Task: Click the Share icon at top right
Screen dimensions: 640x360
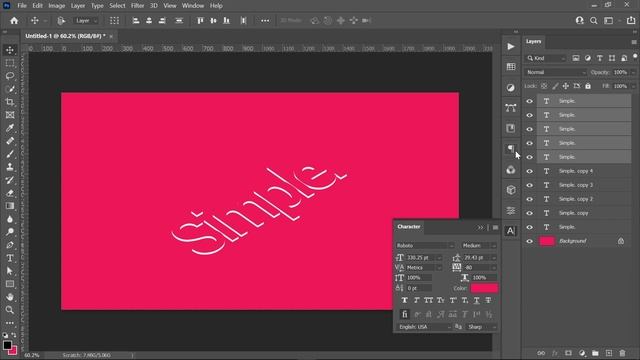Action: pos(631,20)
